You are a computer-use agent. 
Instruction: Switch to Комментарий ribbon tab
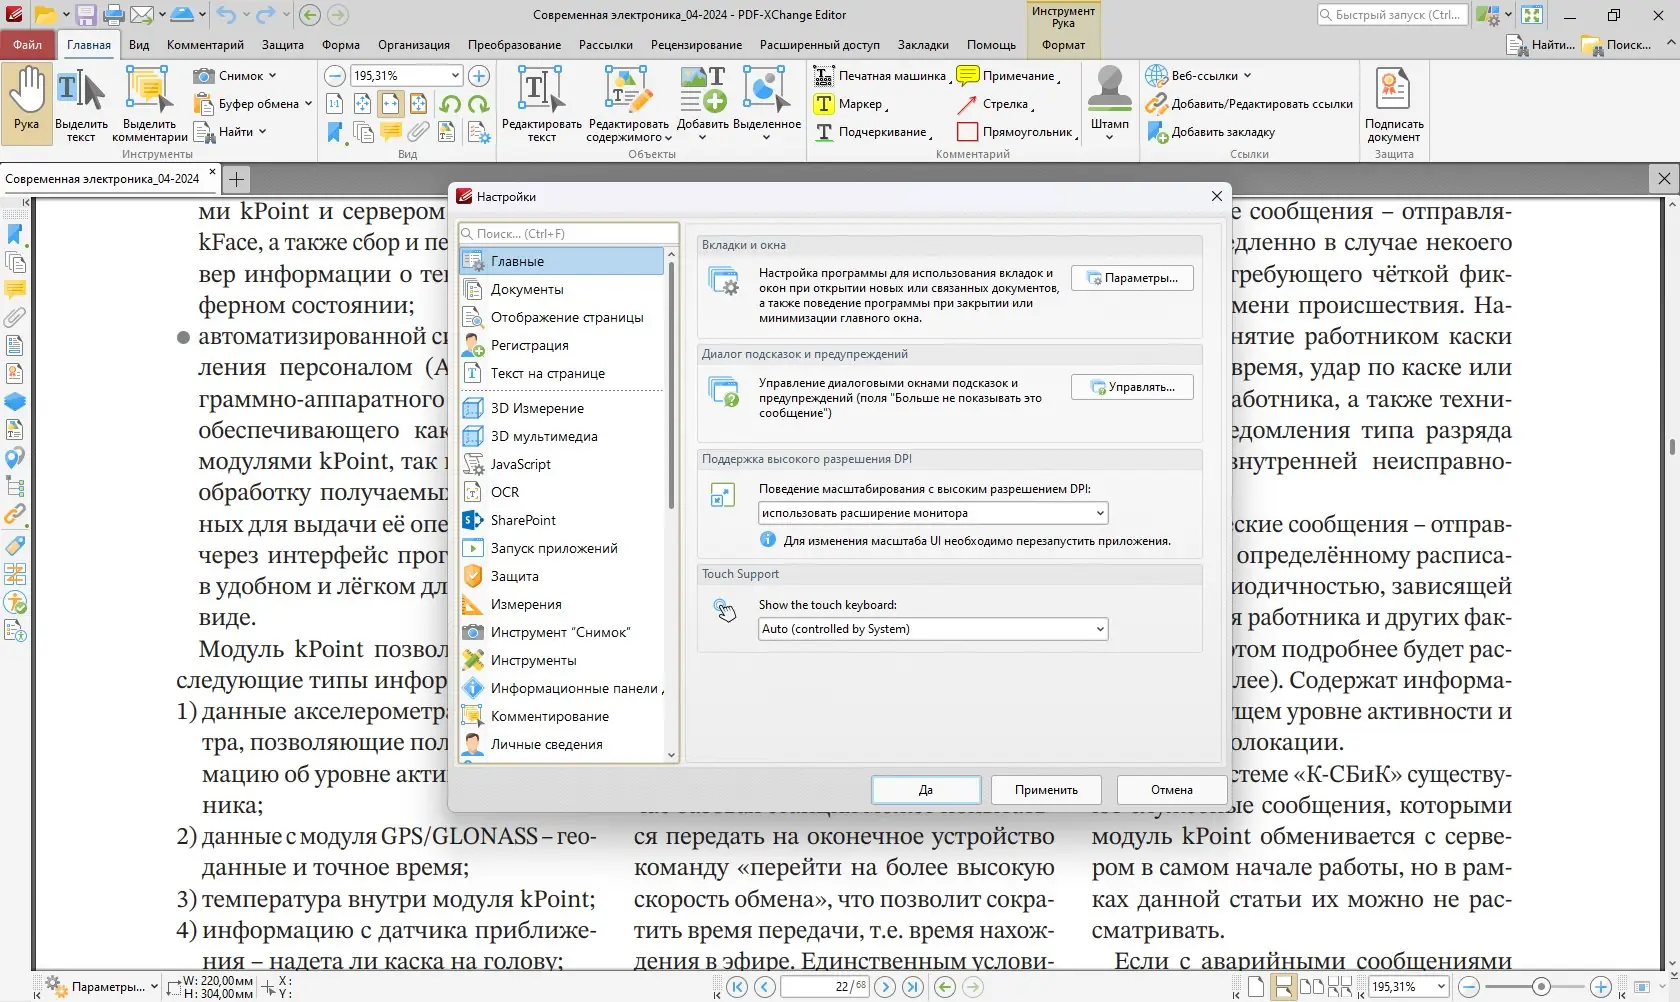coord(205,45)
